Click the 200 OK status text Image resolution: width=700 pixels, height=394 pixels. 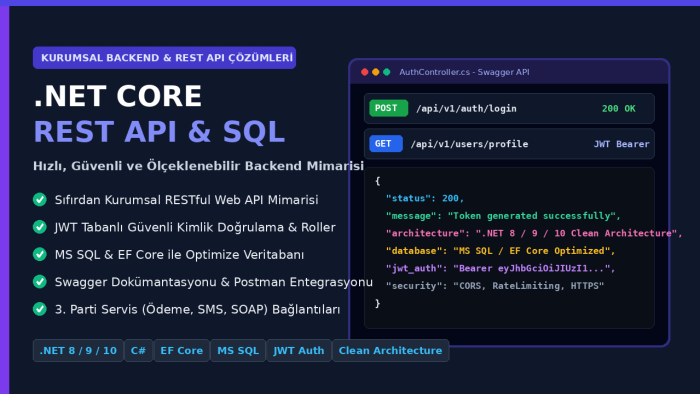click(x=618, y=108)
